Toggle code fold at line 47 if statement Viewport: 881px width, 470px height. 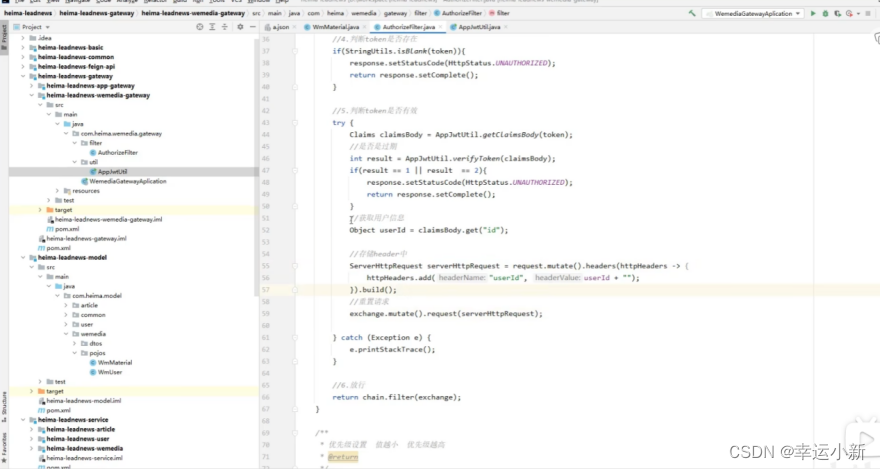point(295,170)
